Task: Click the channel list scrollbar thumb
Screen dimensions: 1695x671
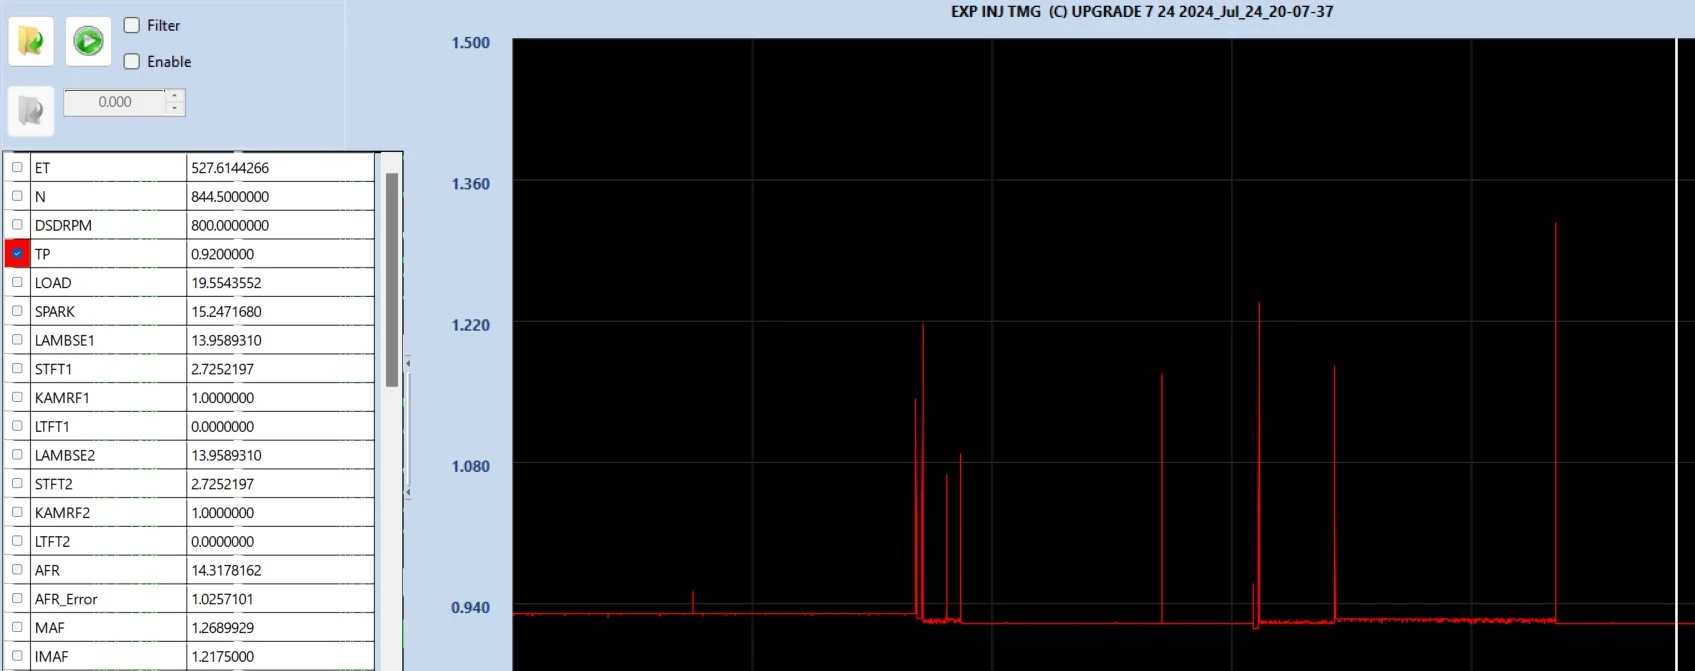Action: [392, 280]
